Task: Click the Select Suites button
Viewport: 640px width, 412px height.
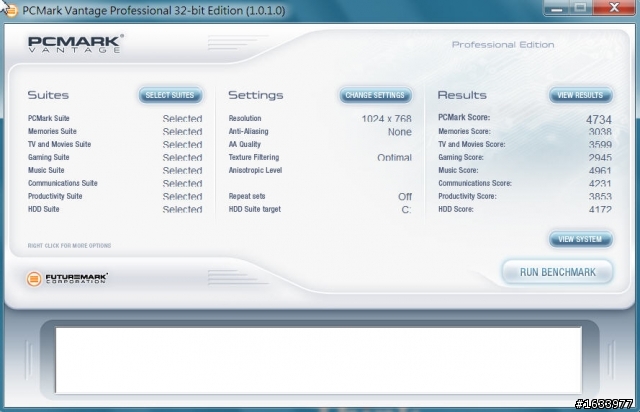Action: pos(170,95)
